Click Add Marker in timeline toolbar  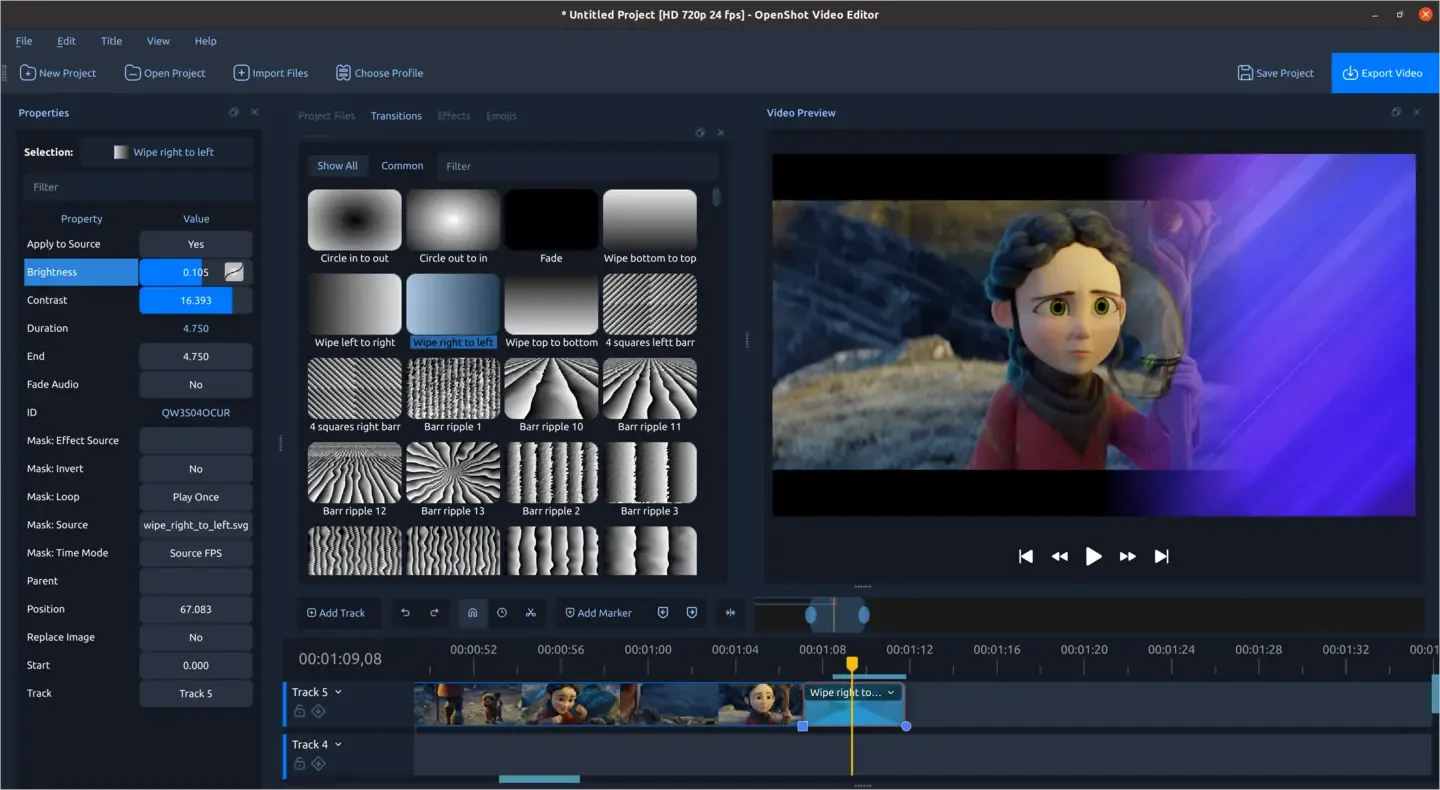coord(598,613)
